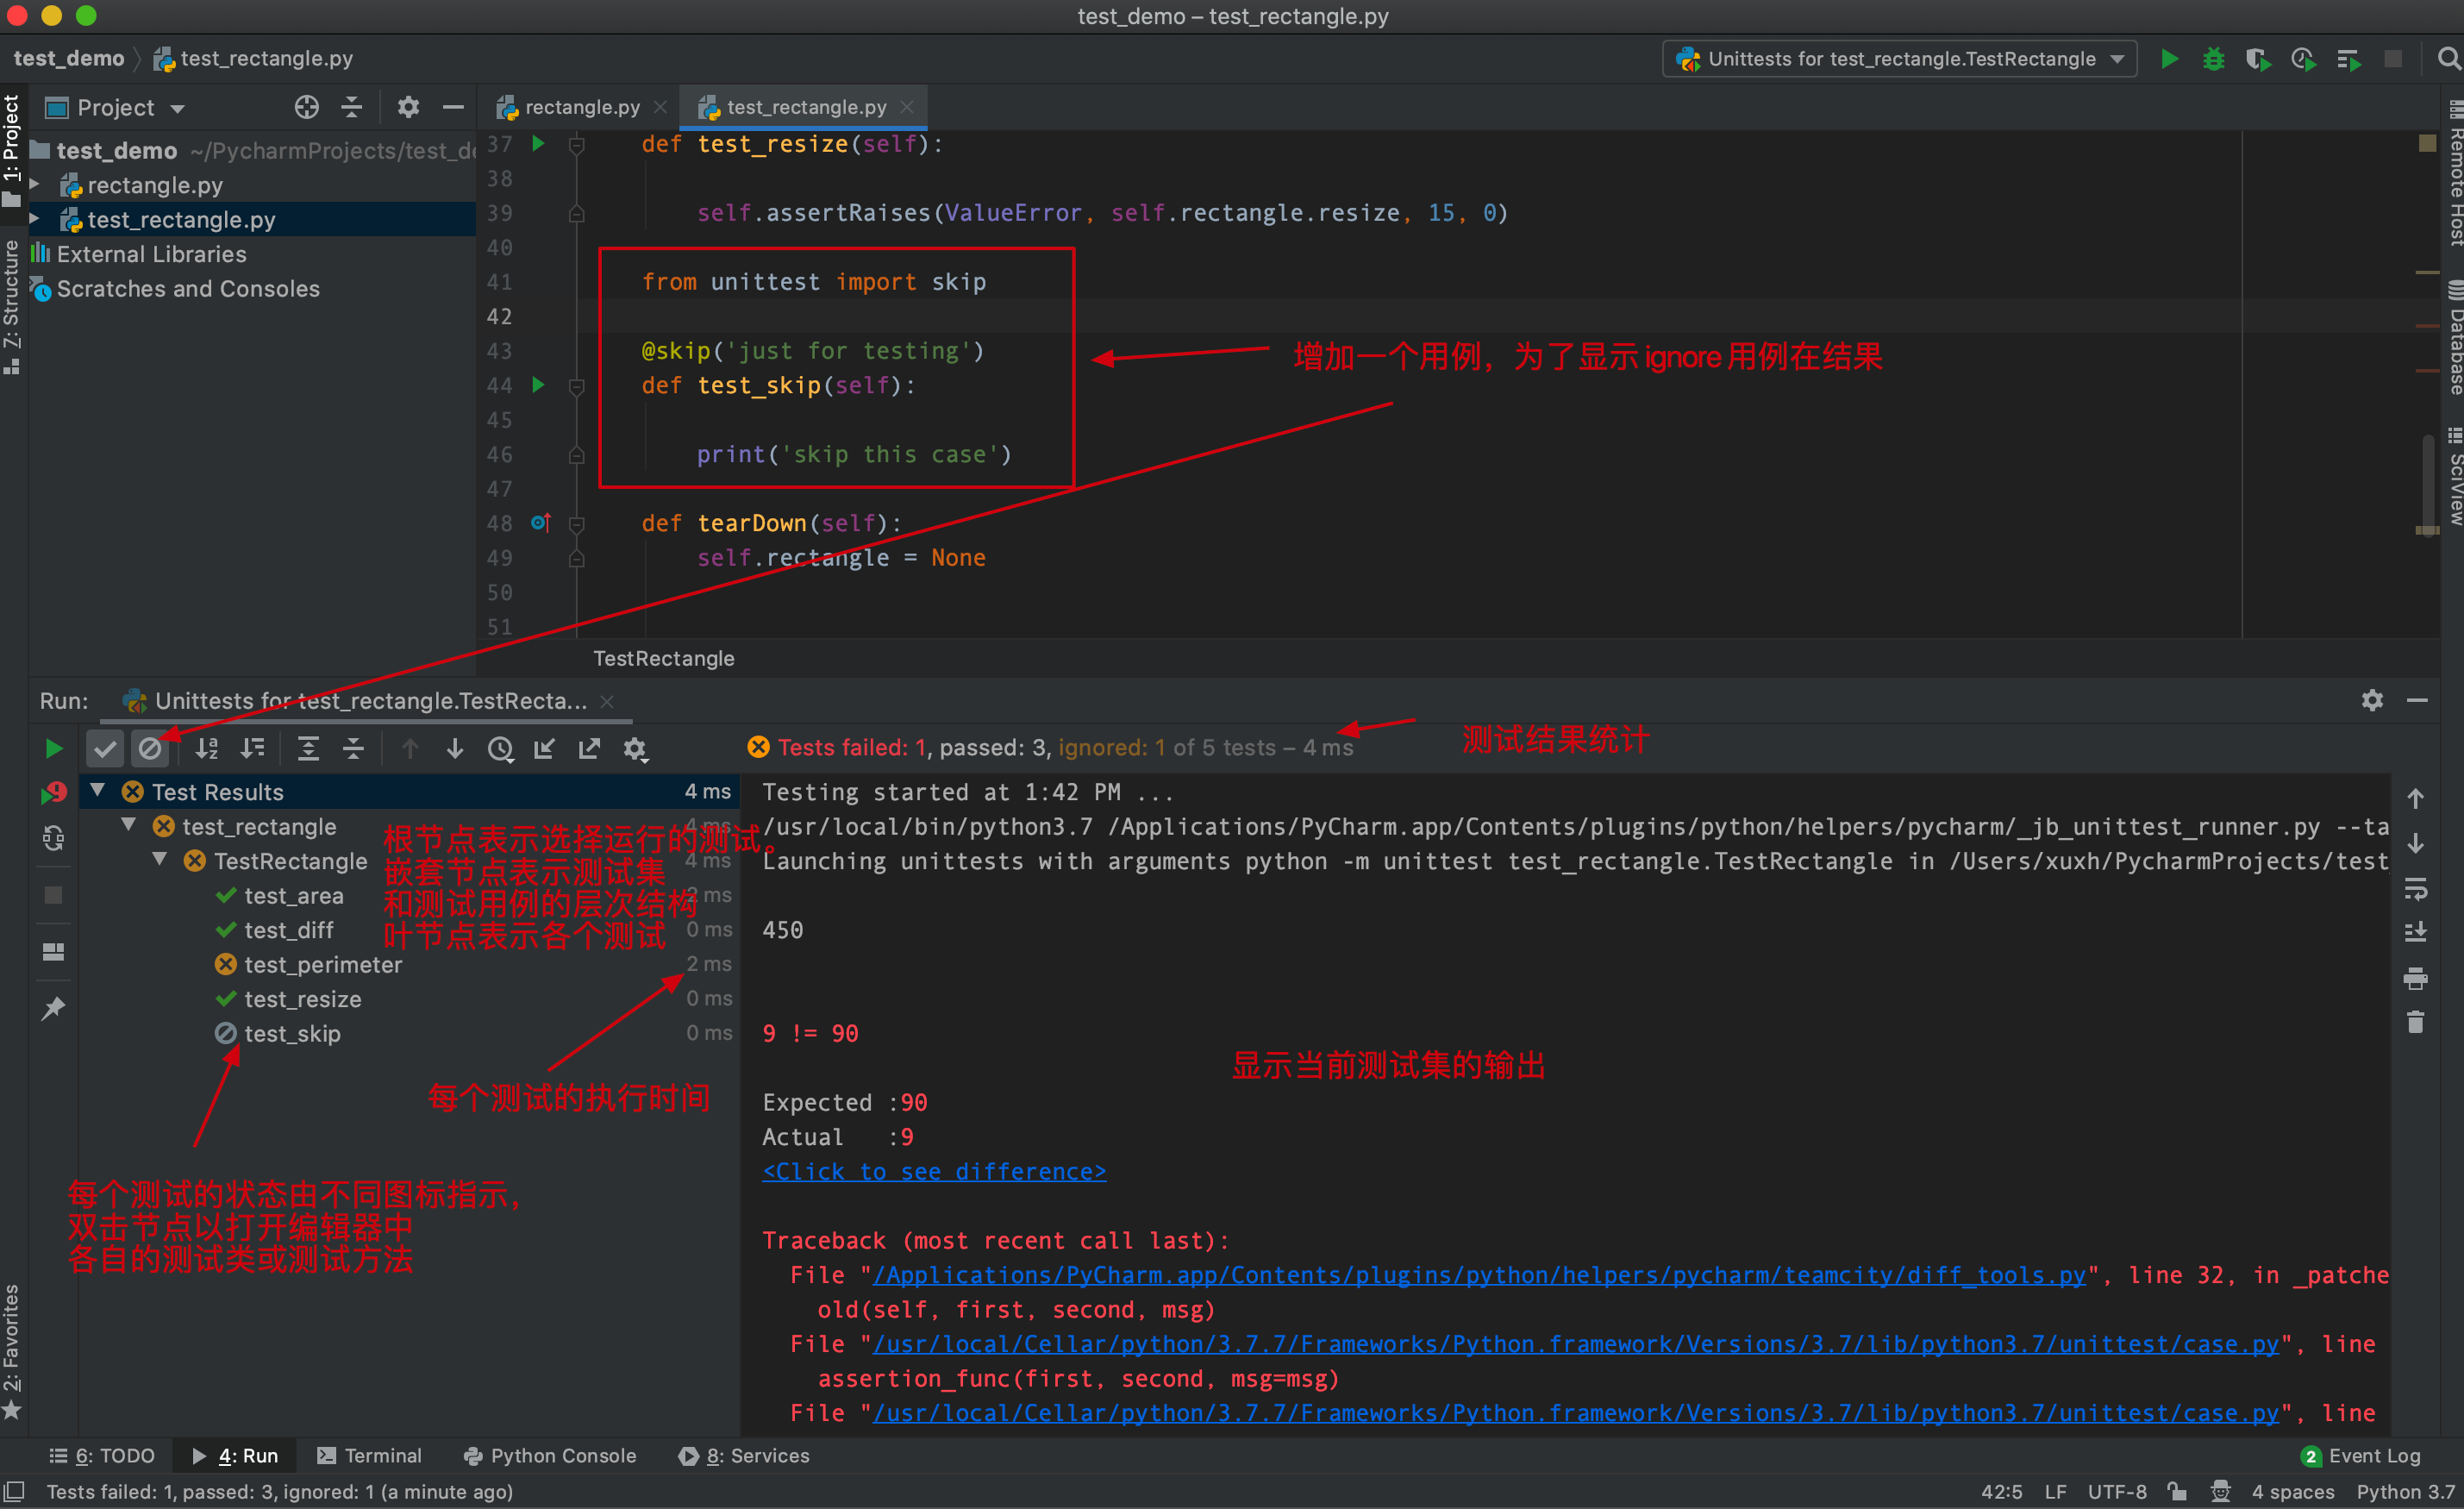Toggle auto-test rerun icon
The height and width of the screenshot is (1509, 2464).
point(53,837)
